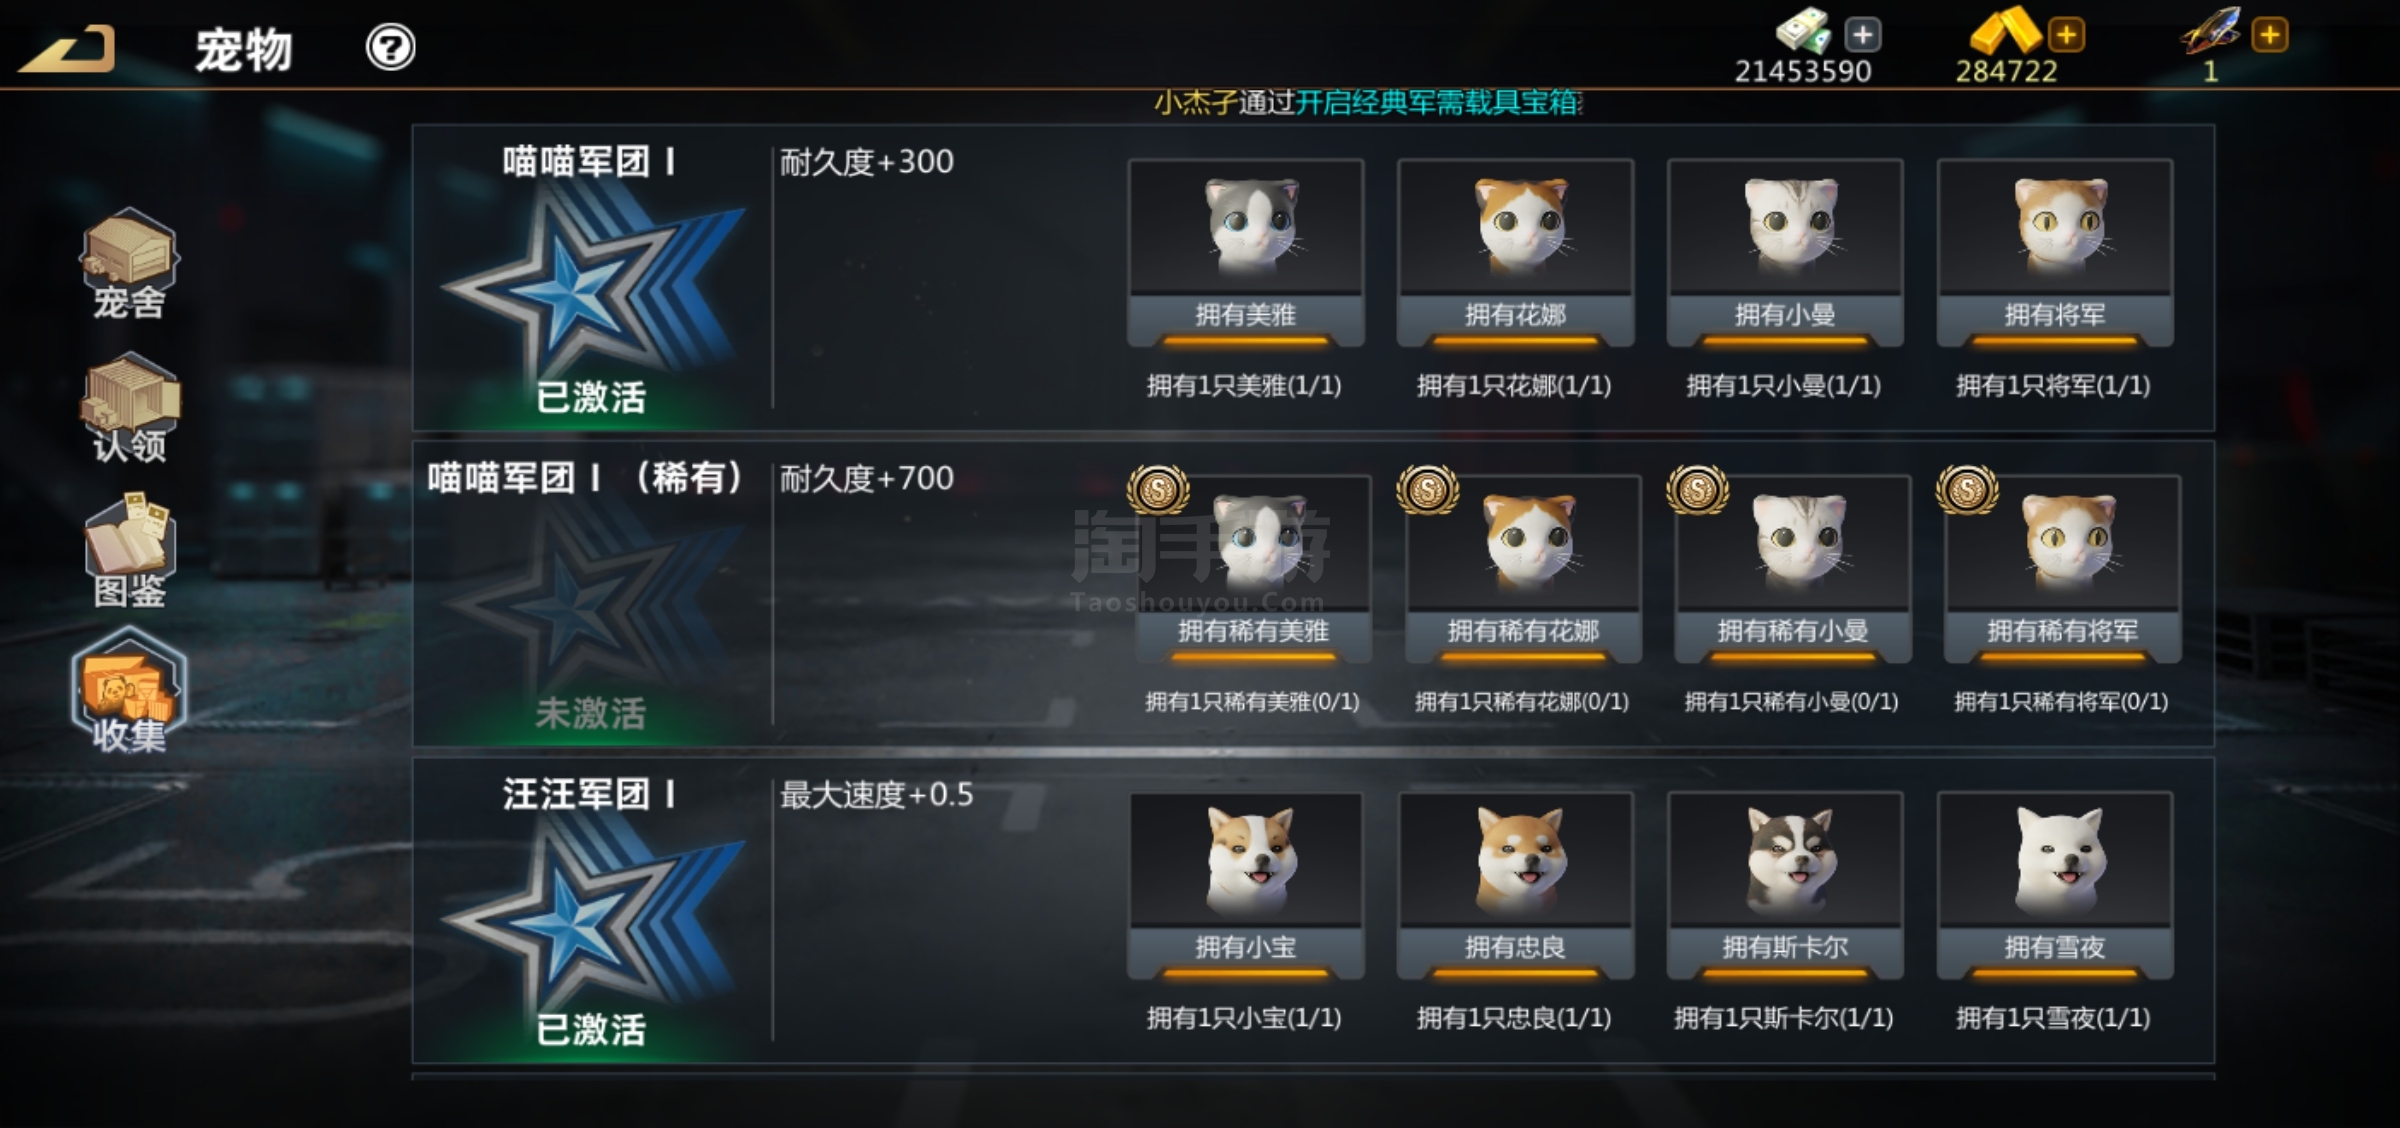This screenshot has height=1128, width=2400.
Task: Open the 开启经典军需载具宝箱 announcement link
Action: (1438, 102)
